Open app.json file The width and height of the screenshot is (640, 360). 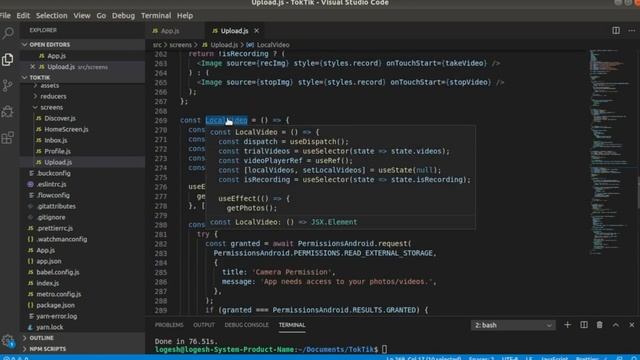click(x=83, y=261)
